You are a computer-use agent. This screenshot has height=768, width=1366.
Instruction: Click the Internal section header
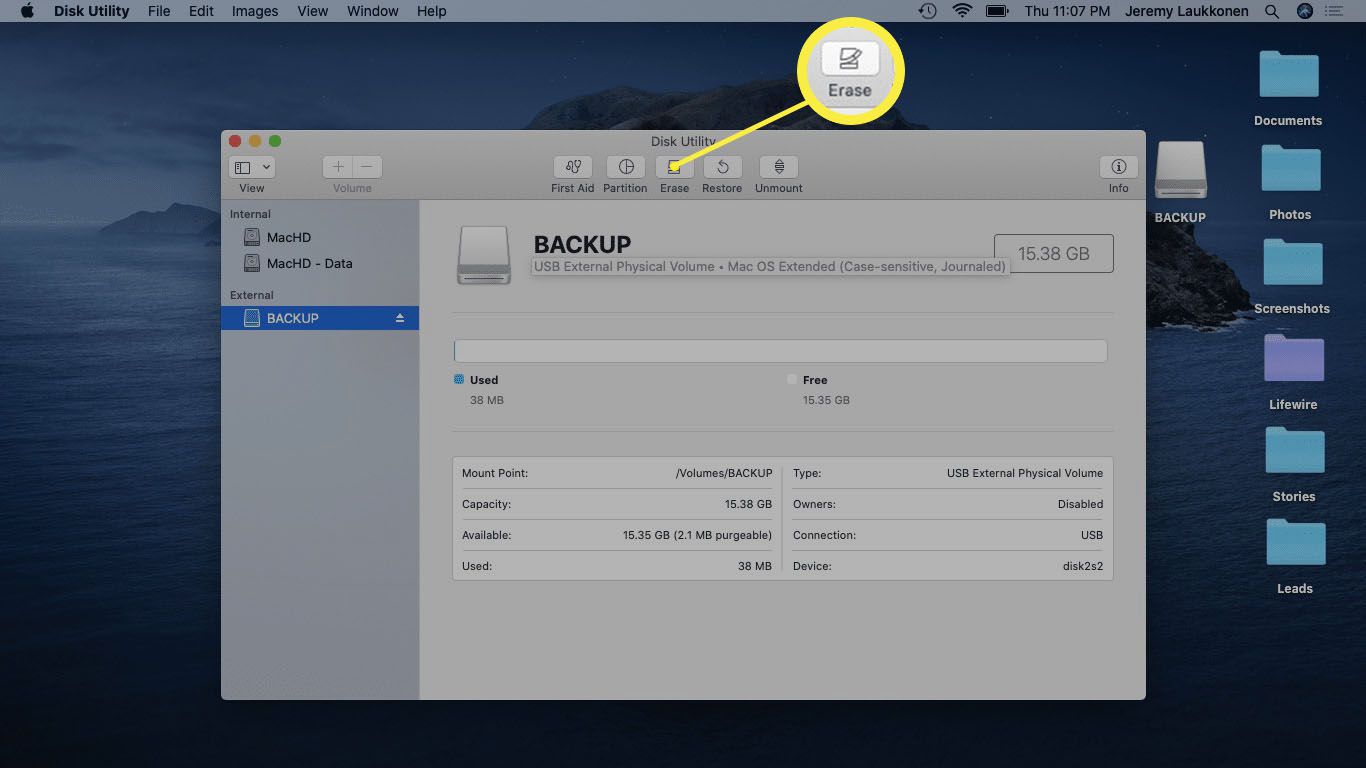[x=250, y=214]
